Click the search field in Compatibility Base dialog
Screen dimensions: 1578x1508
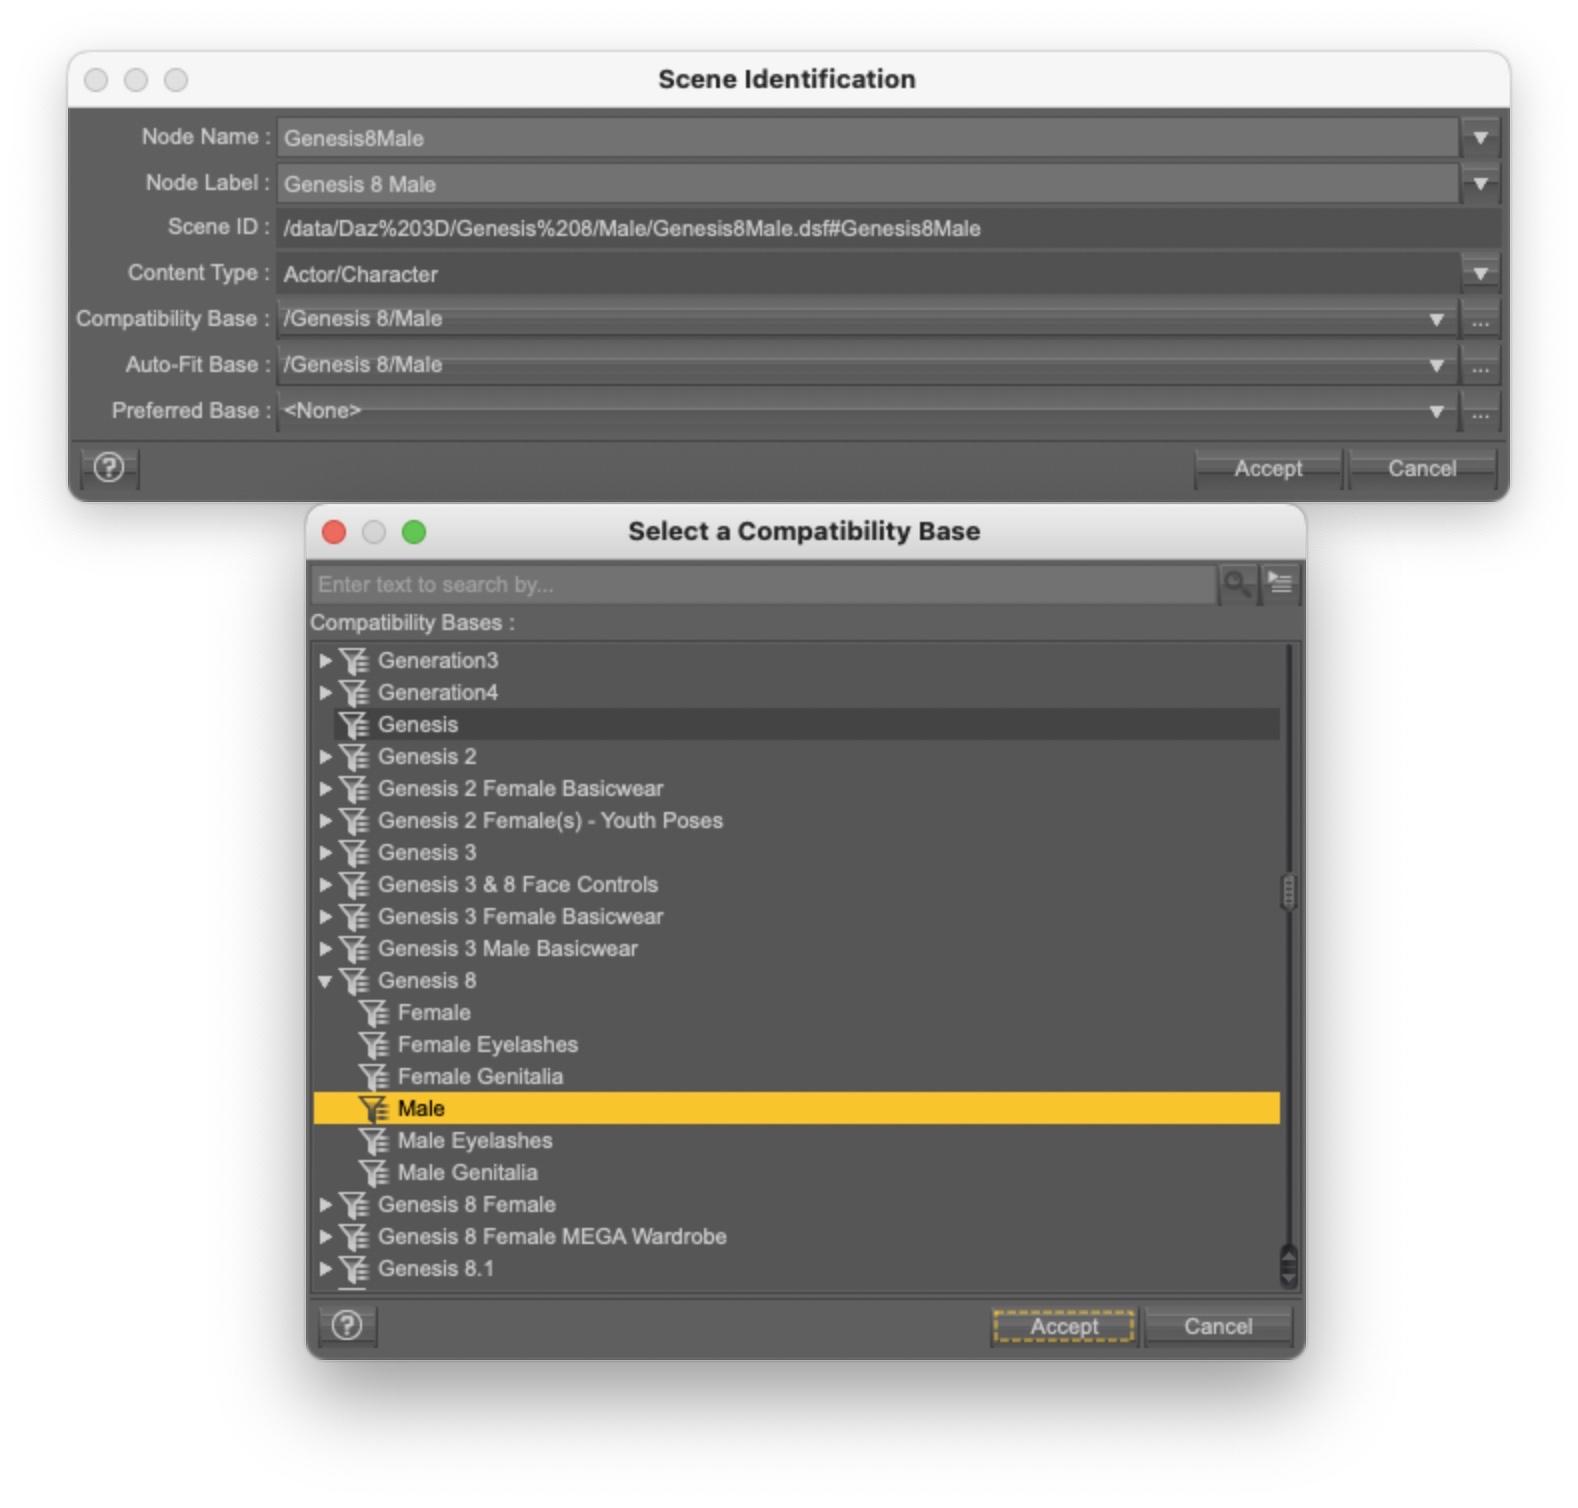point(764,584)
